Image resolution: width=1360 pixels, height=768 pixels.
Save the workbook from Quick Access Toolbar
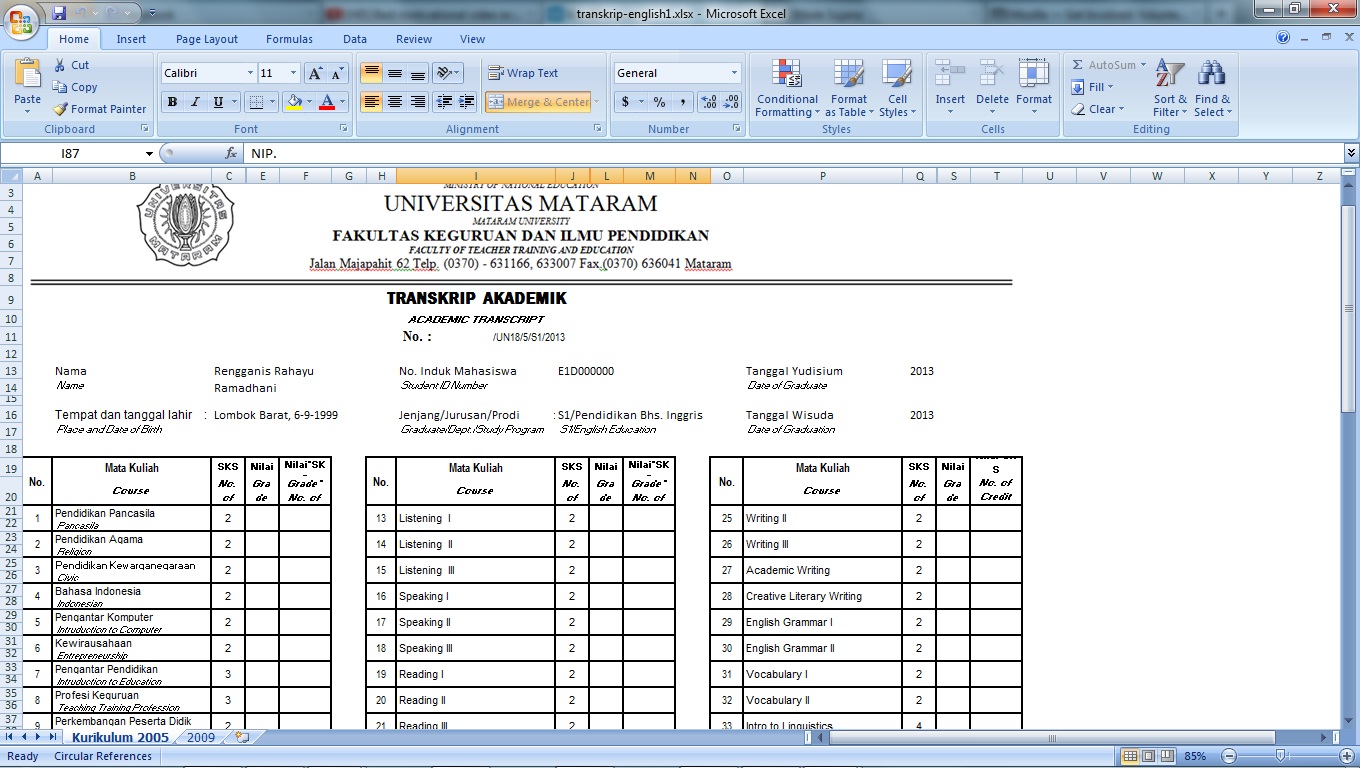tap(59, 13)
